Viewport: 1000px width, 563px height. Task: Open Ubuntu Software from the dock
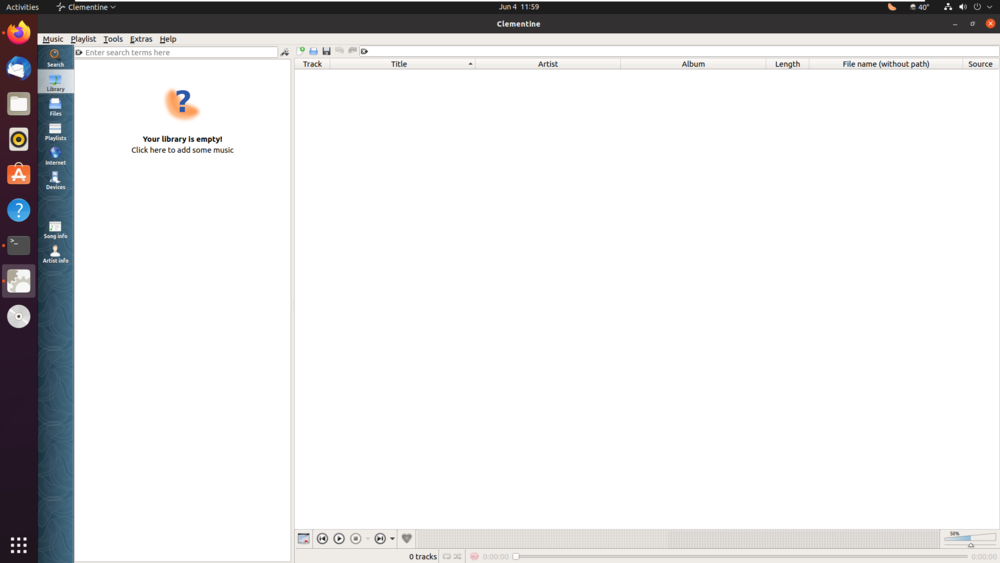pyautogui.click(x=18, y=175)
